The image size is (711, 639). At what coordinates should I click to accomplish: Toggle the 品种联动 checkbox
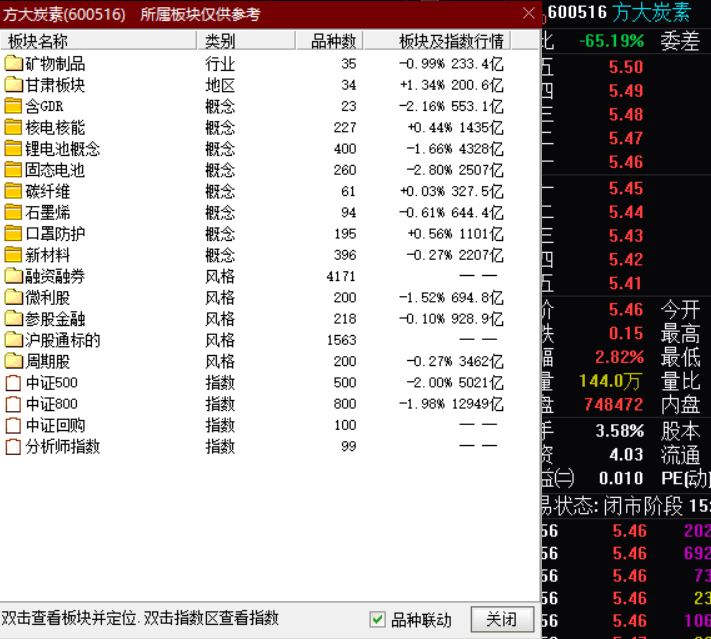pos(377,619)
